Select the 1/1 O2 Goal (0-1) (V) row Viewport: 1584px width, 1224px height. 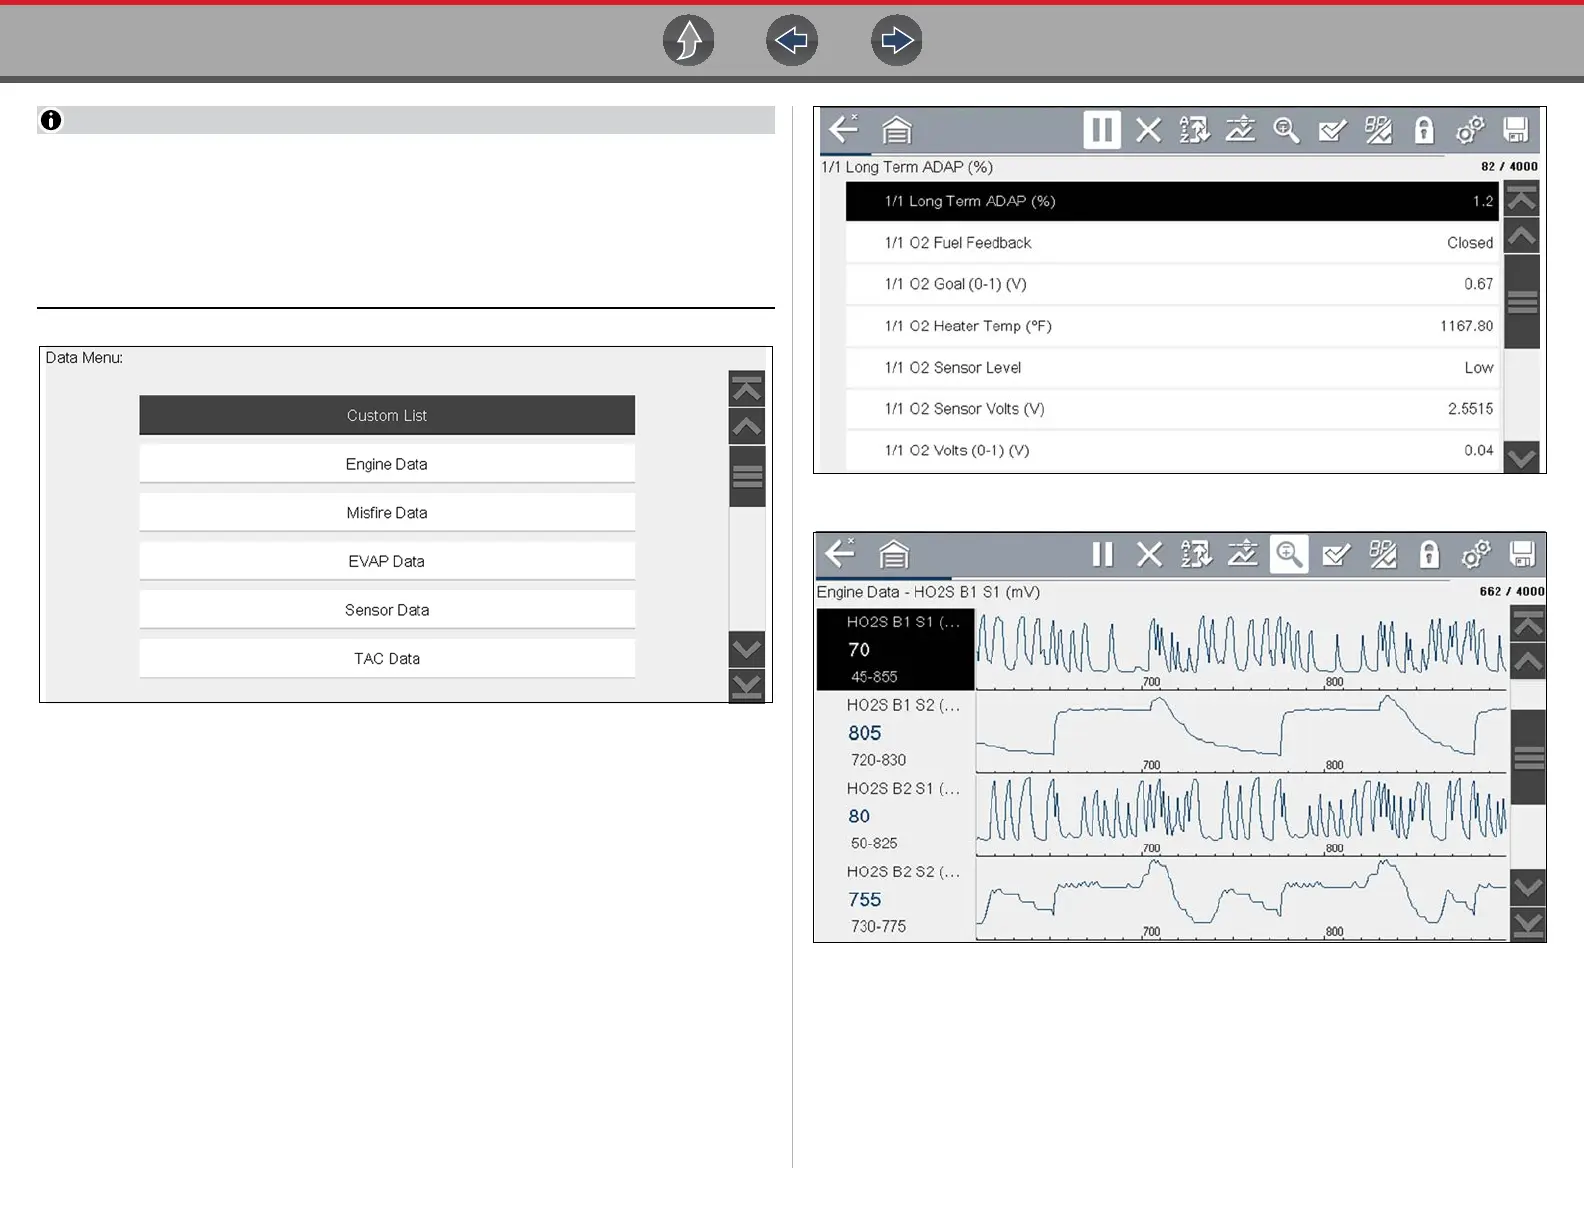pyautogui.click(x=1172, y=284)
